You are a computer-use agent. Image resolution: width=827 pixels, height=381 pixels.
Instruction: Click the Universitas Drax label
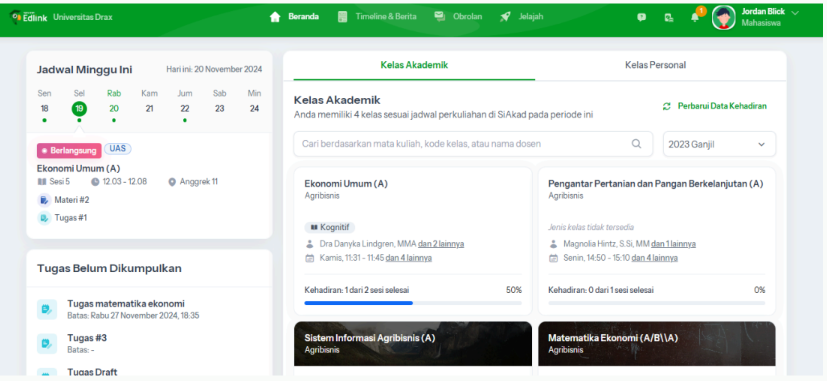click(x=83, y=17)
